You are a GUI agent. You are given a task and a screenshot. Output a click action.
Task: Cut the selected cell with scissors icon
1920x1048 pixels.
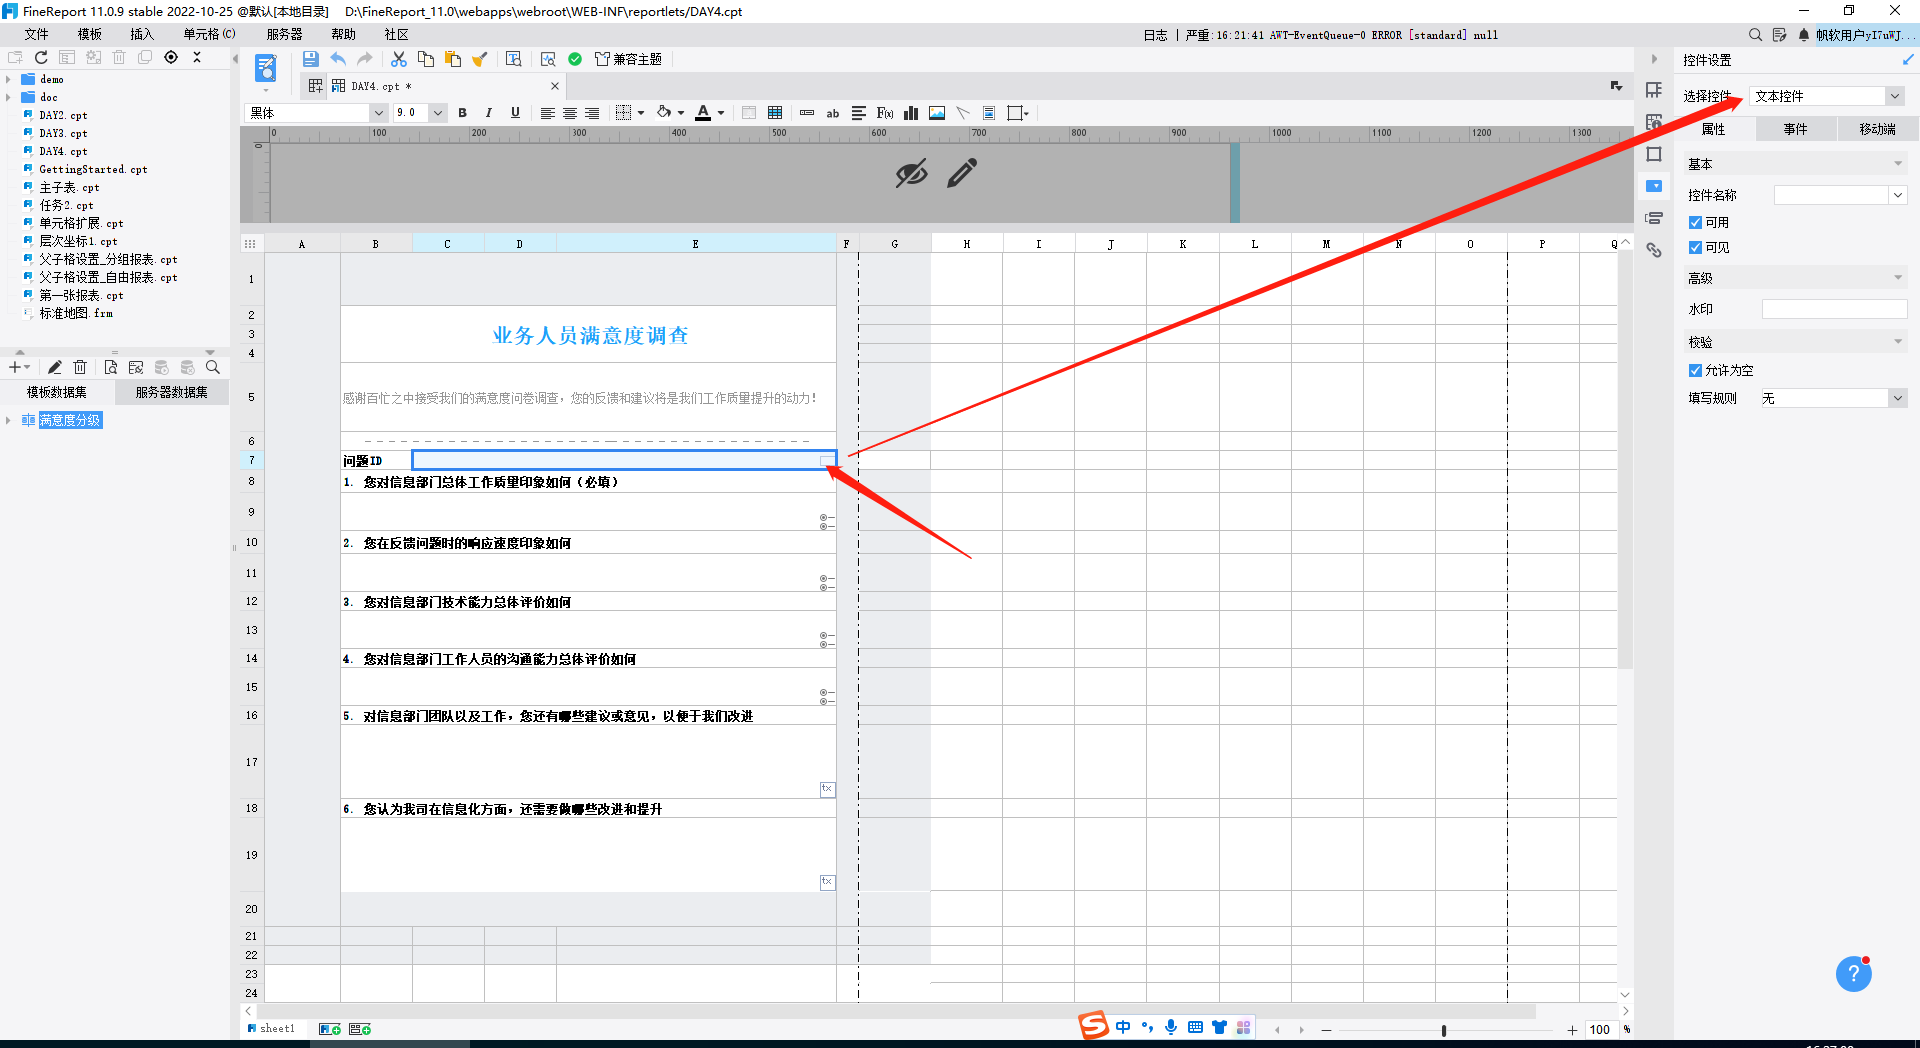399,59
